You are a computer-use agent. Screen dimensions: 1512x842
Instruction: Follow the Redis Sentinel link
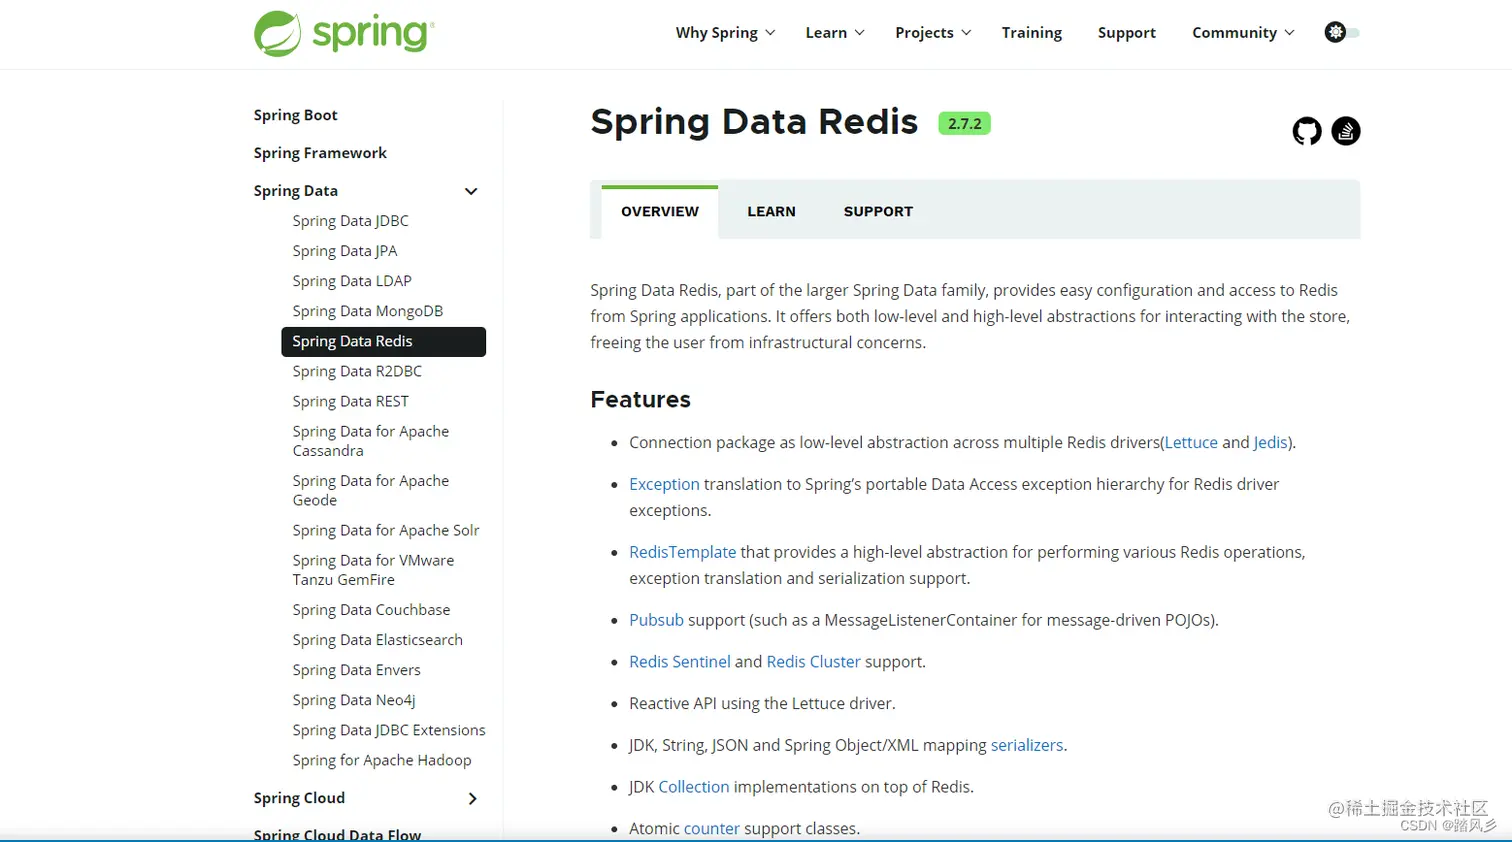[x=680, y=662]
